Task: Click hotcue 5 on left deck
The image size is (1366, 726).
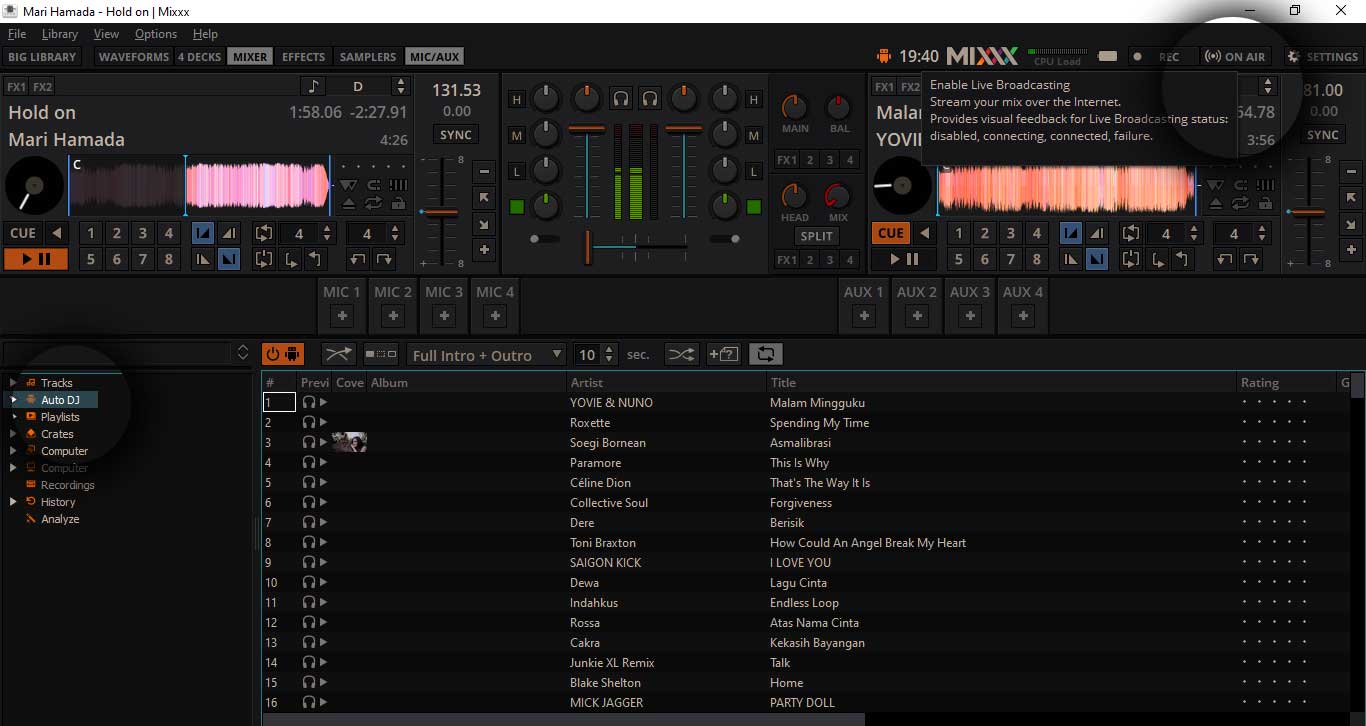Action: [91, 259]
